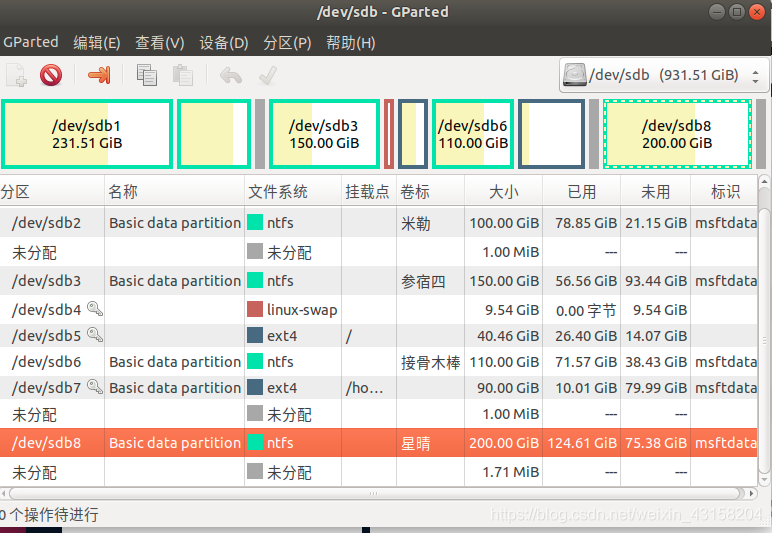
Task: Open the 设备(D) menu
Action: (x=224, y=43)
